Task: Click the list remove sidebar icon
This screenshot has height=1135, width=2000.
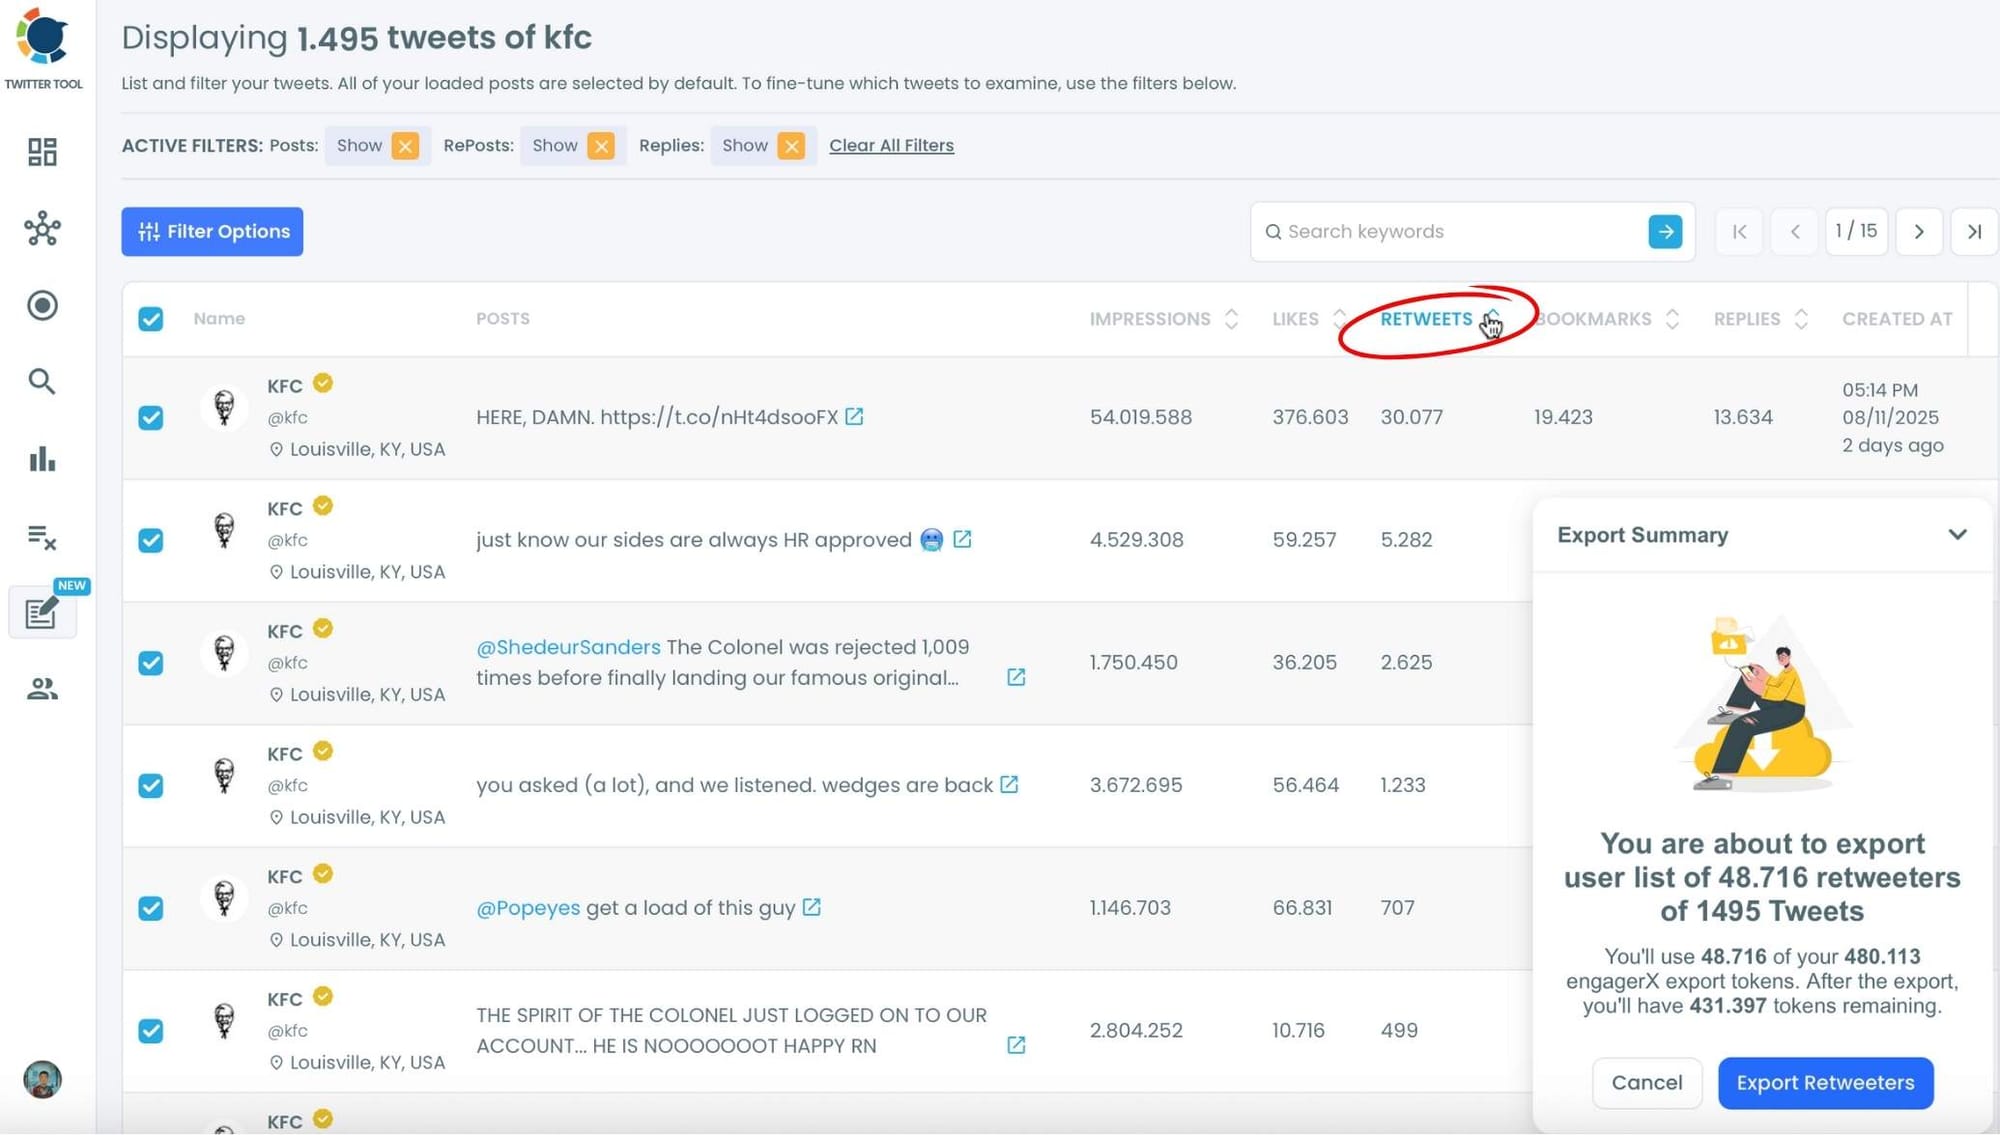Action: (42, 537)
